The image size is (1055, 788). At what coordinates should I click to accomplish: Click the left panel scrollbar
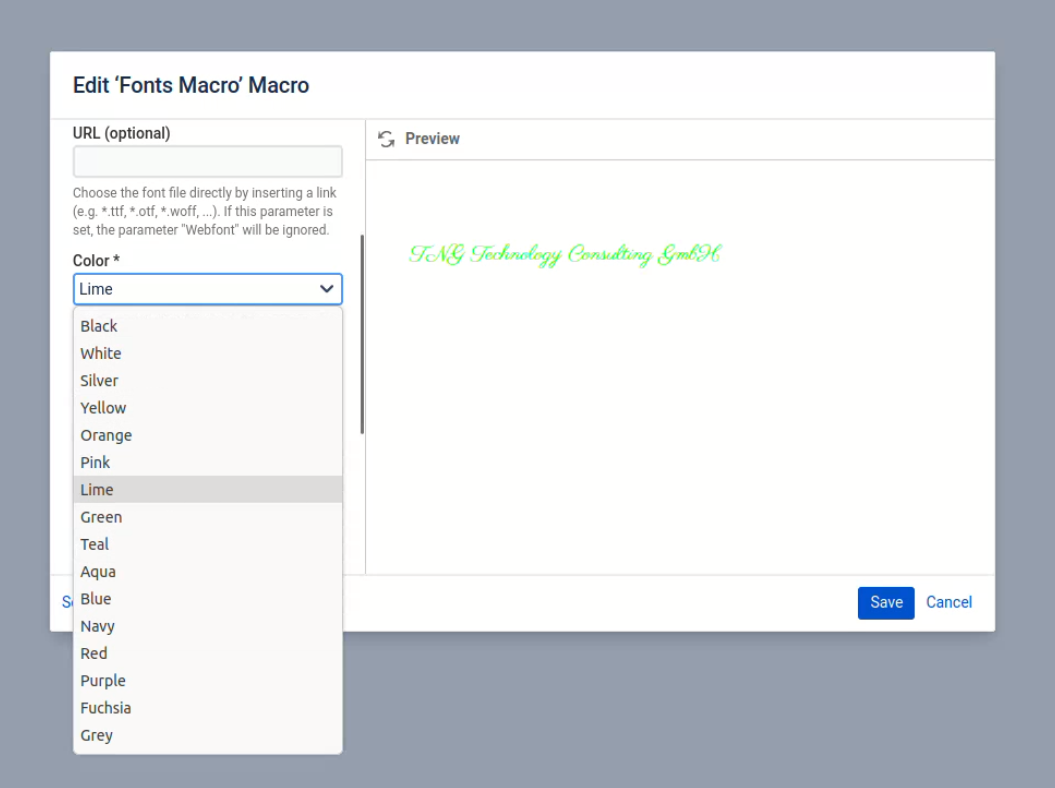point(361,330)
